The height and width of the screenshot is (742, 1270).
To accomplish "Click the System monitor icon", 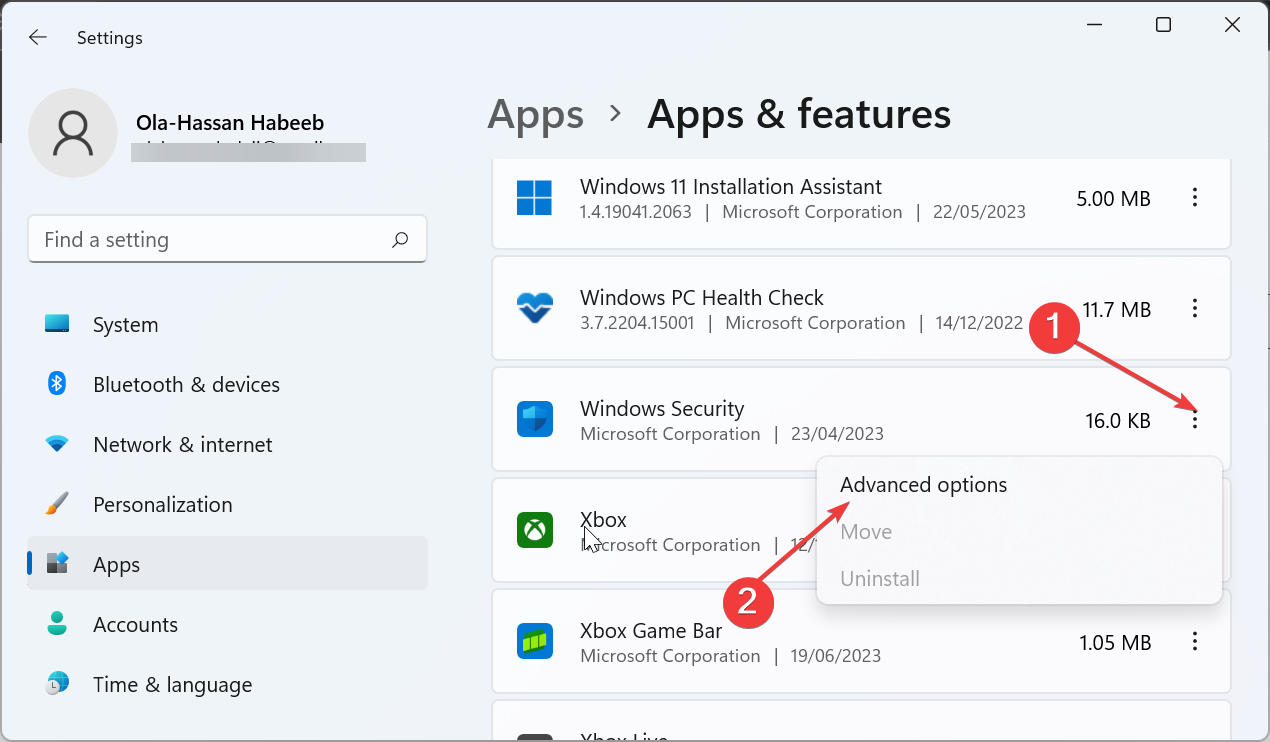I will (x=57, y=324).
